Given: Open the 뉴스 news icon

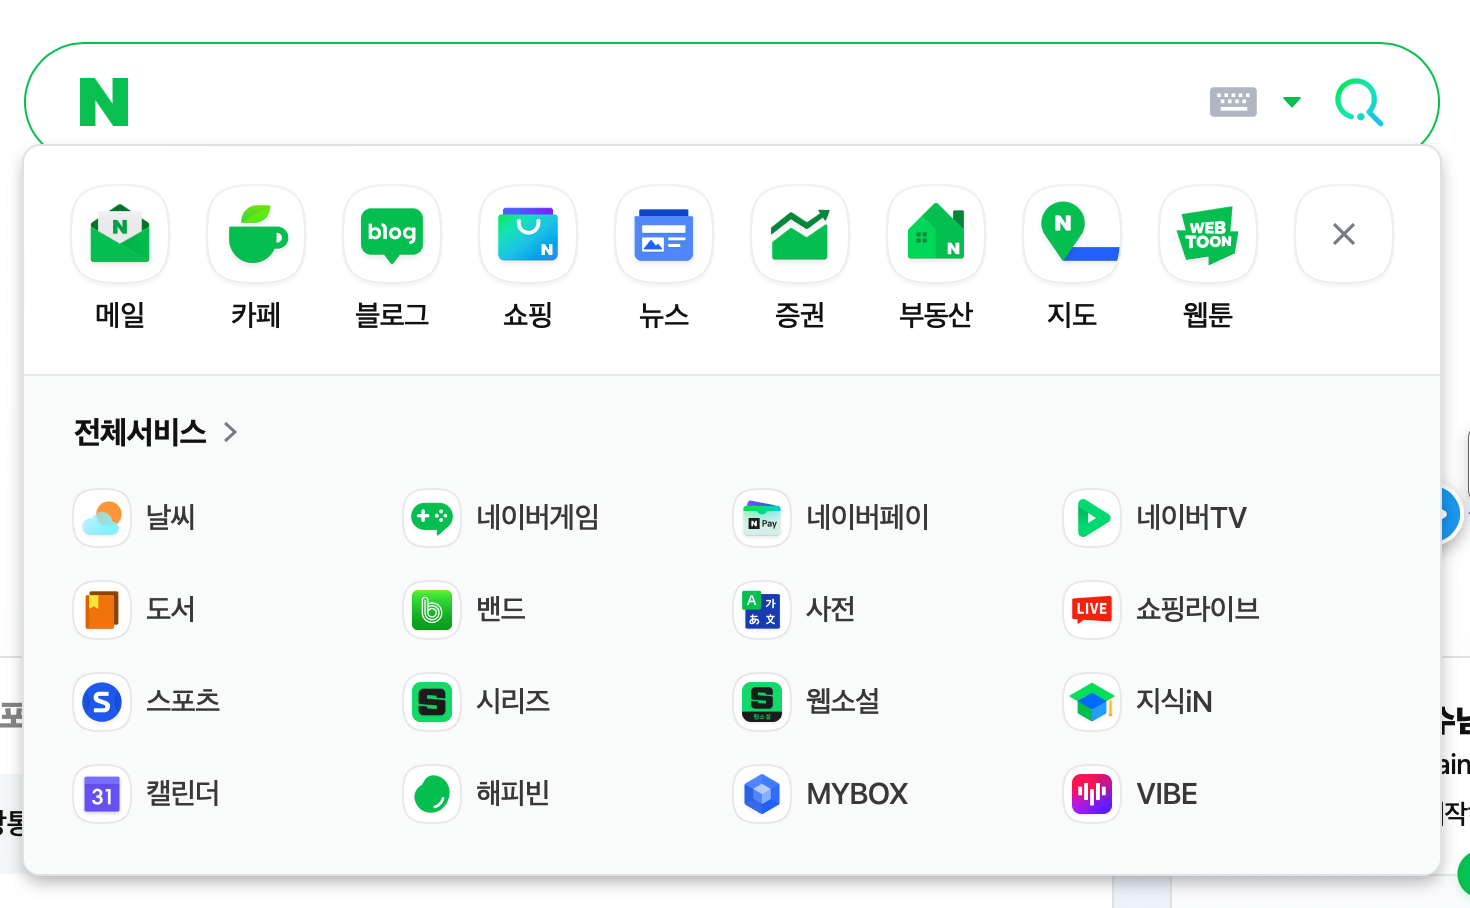Looking at the screenshot, I should (664, 234).
